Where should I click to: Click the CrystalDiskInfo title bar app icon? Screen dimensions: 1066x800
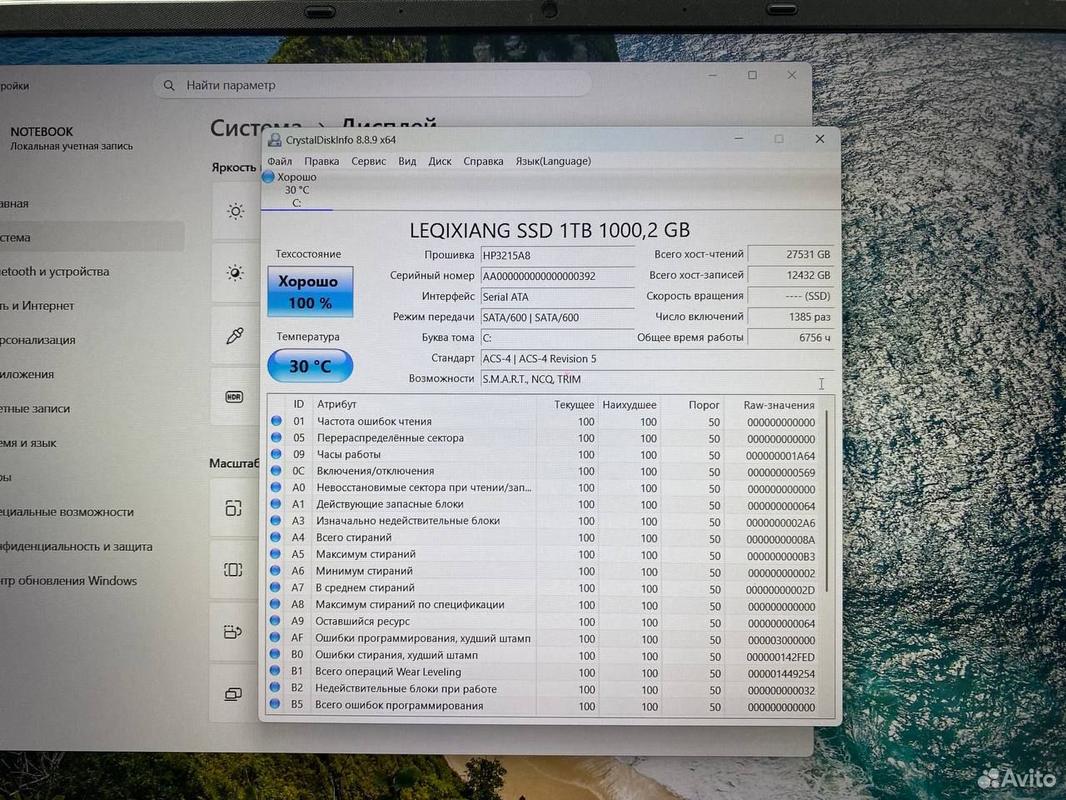pos(275,140)
